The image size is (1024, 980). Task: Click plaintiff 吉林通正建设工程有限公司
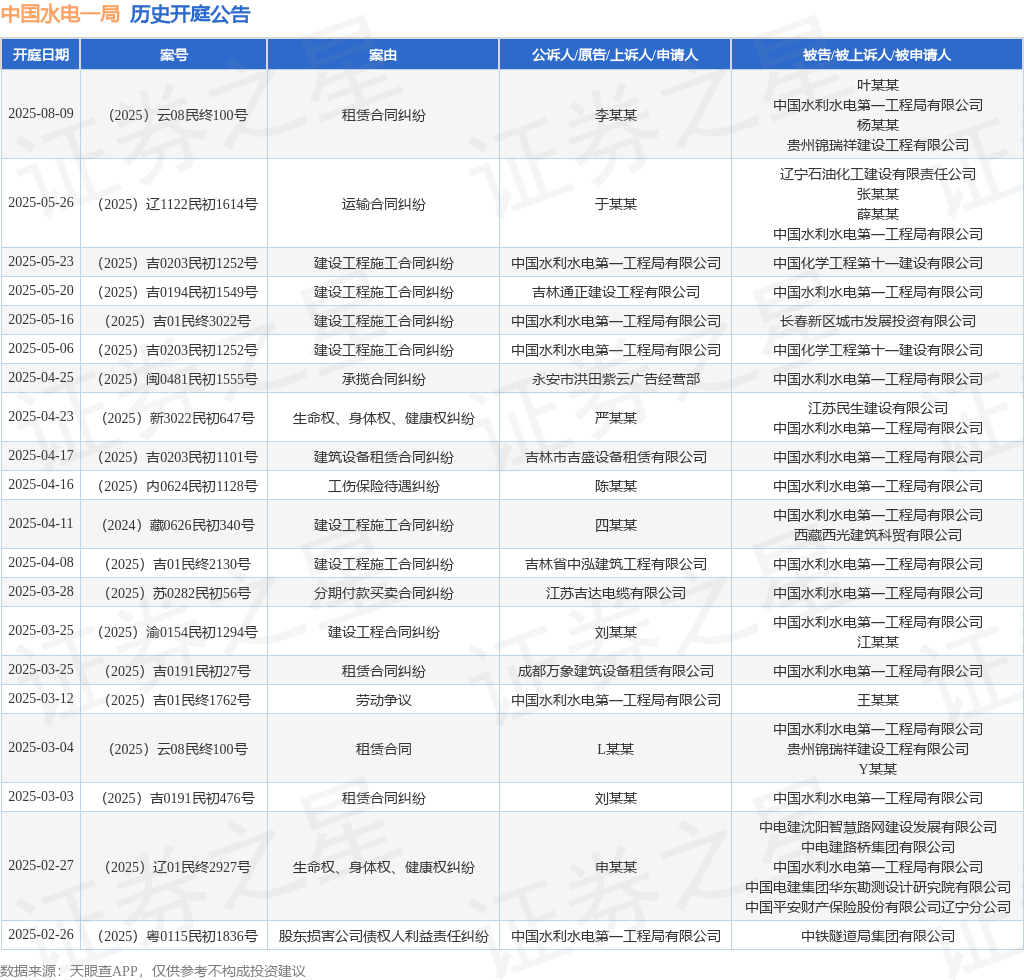pyautogui.click(x=615, y=292)
